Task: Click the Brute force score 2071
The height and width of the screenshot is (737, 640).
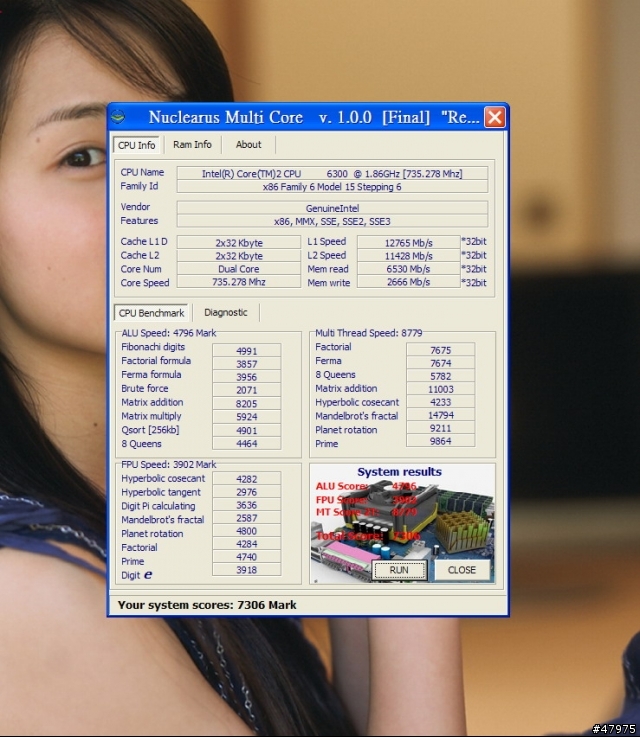Action: (247, 390)
